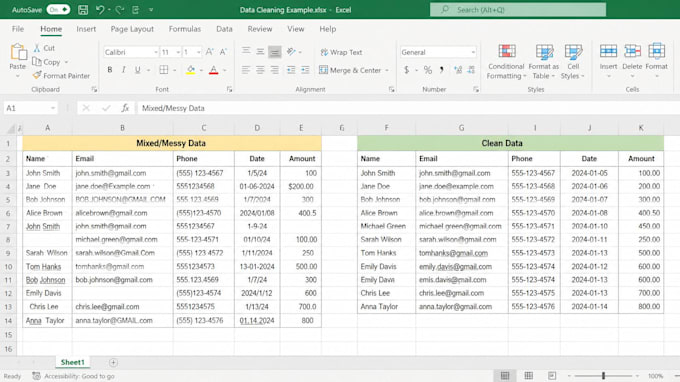Open the File menu tab

click(18, 29)
